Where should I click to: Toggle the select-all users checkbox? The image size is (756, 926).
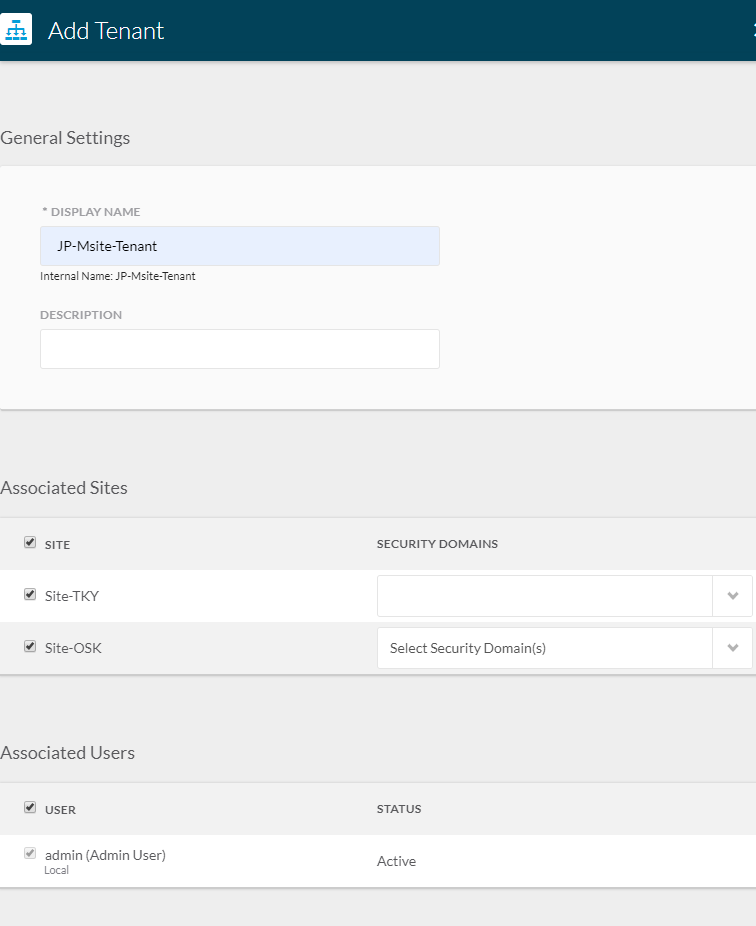[x=30, y=808]
